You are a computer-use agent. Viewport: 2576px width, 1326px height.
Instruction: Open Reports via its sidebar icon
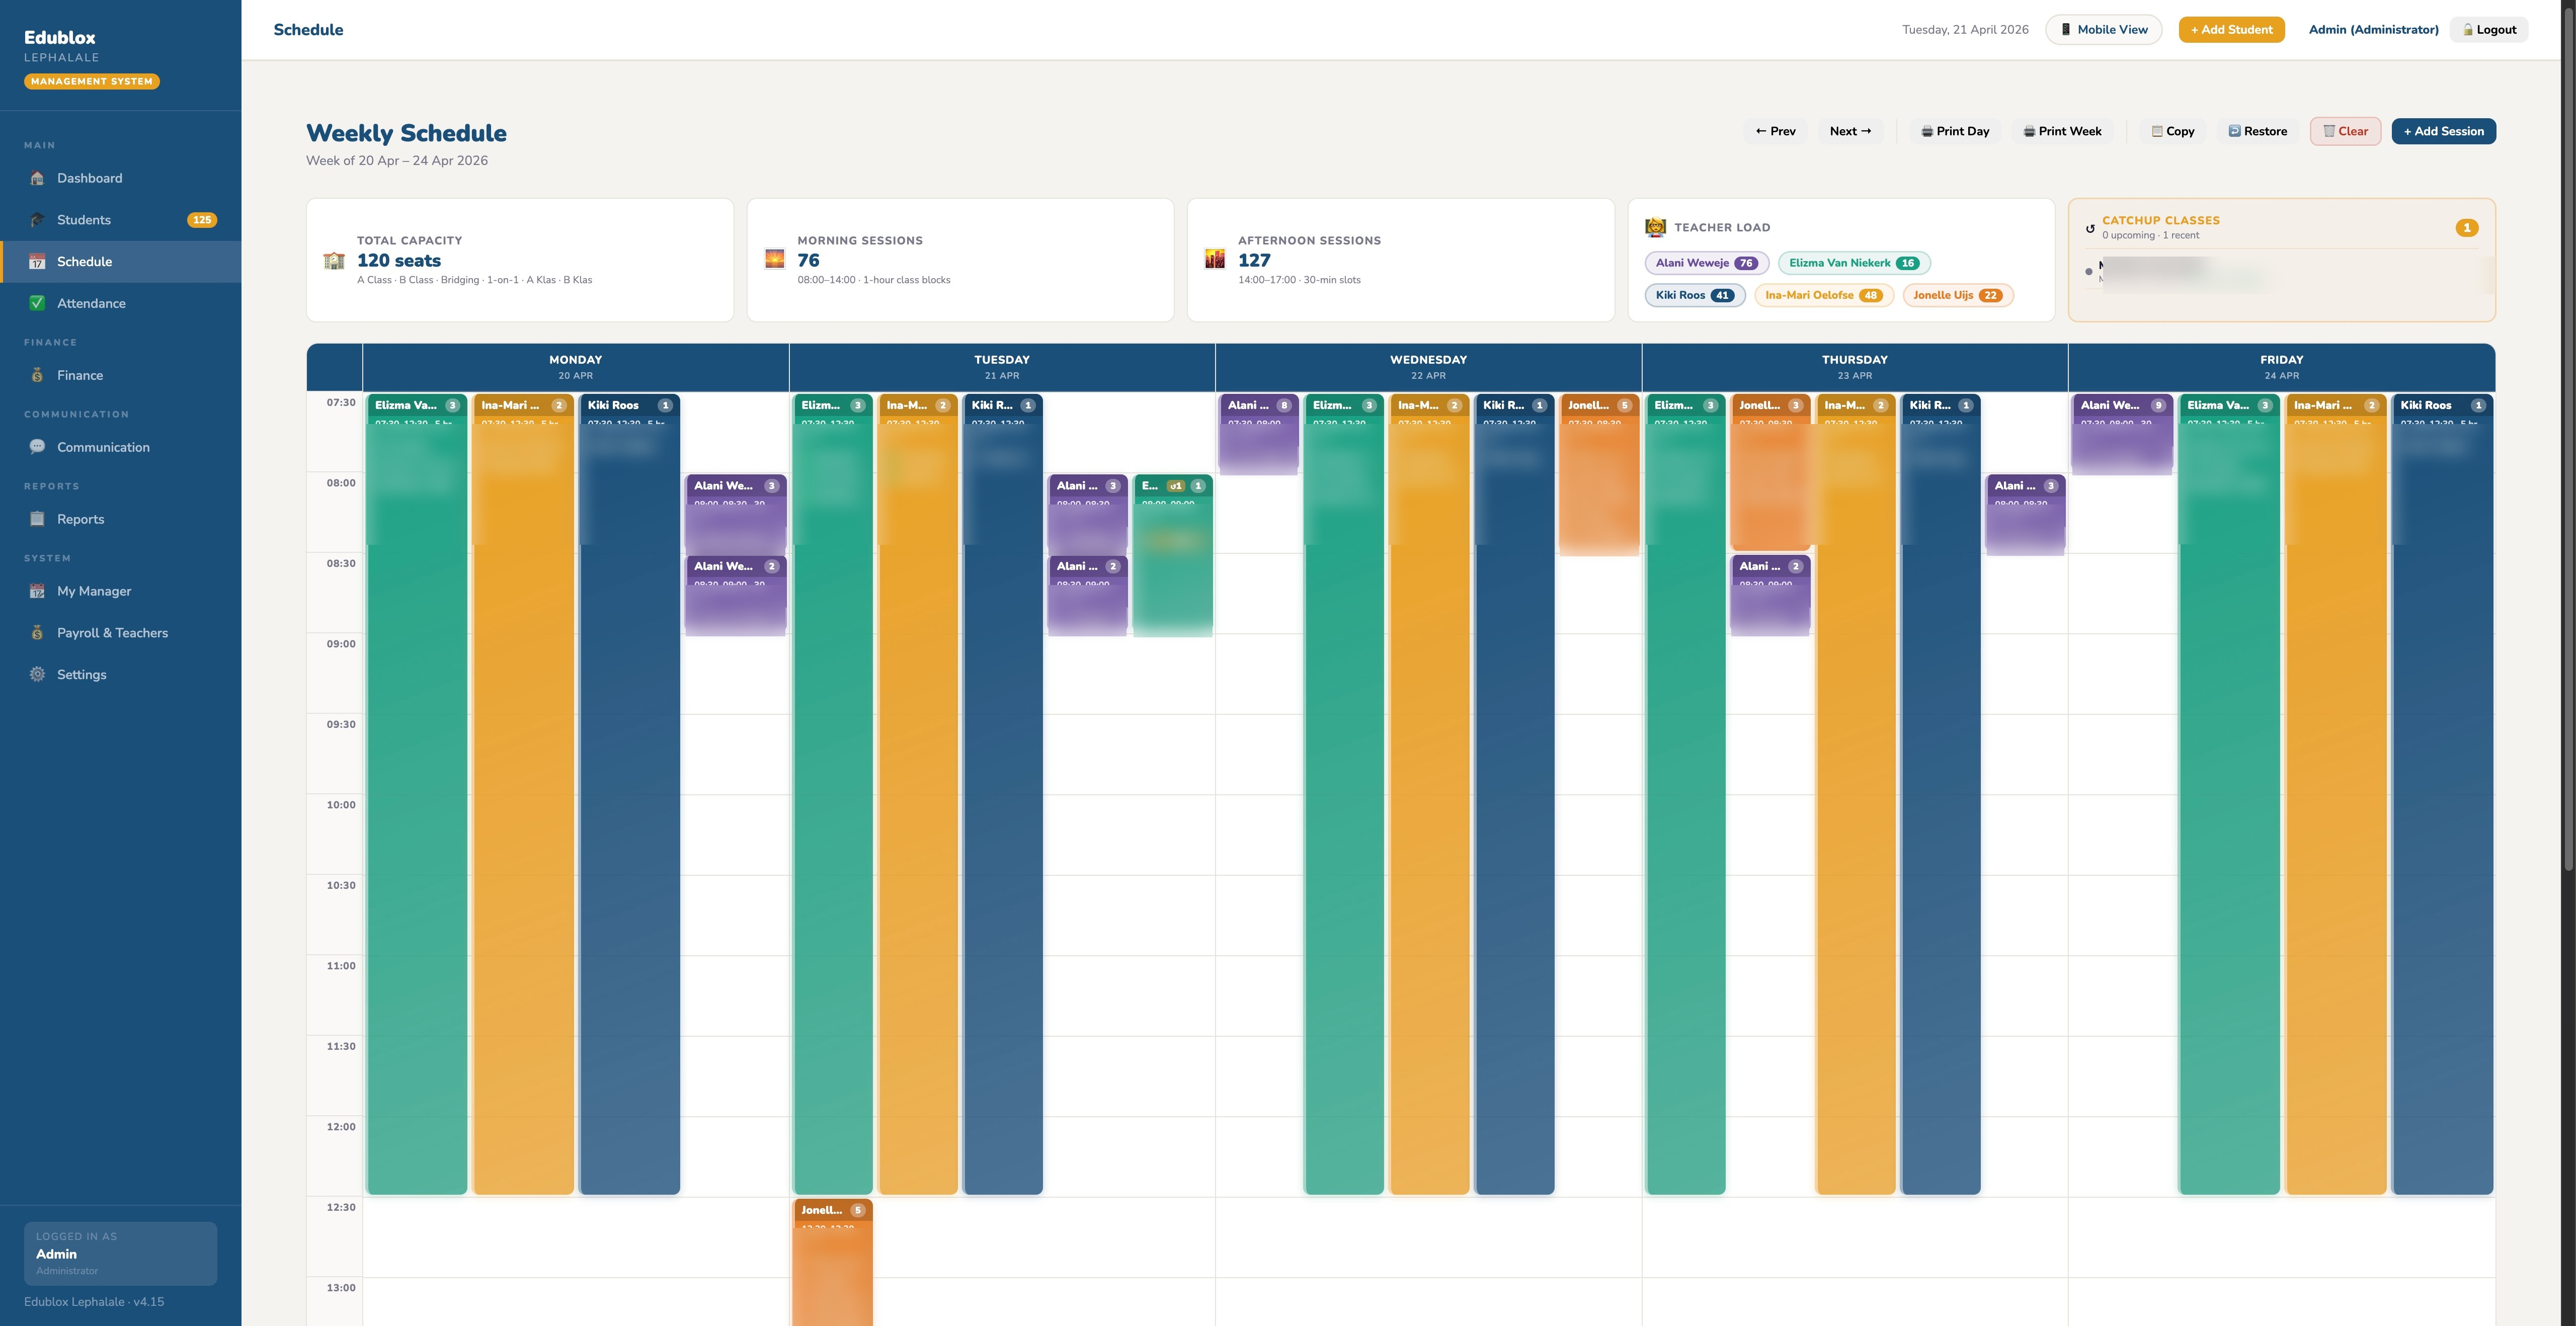coord(37,519)
